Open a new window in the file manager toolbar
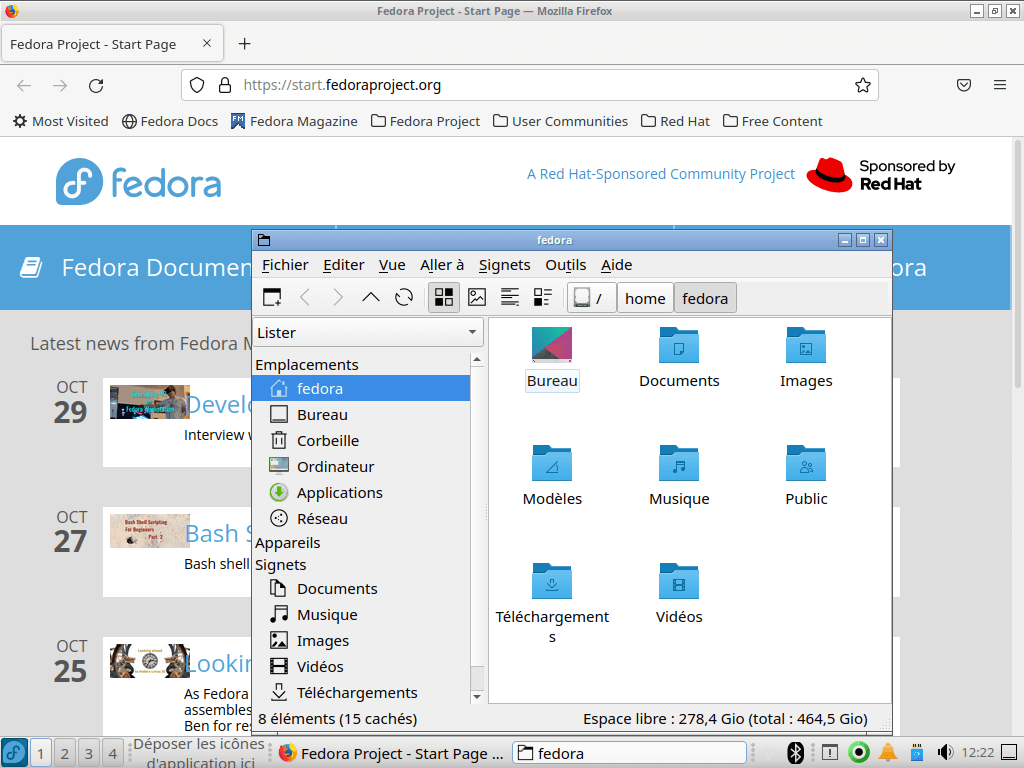The image size is (1024, 768). coord(272,298)
